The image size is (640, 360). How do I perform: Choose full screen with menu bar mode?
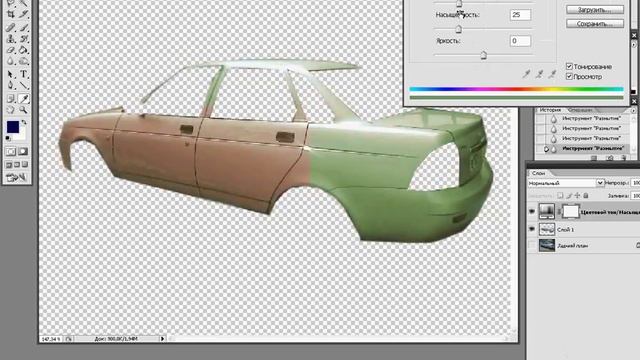point(17,164)
